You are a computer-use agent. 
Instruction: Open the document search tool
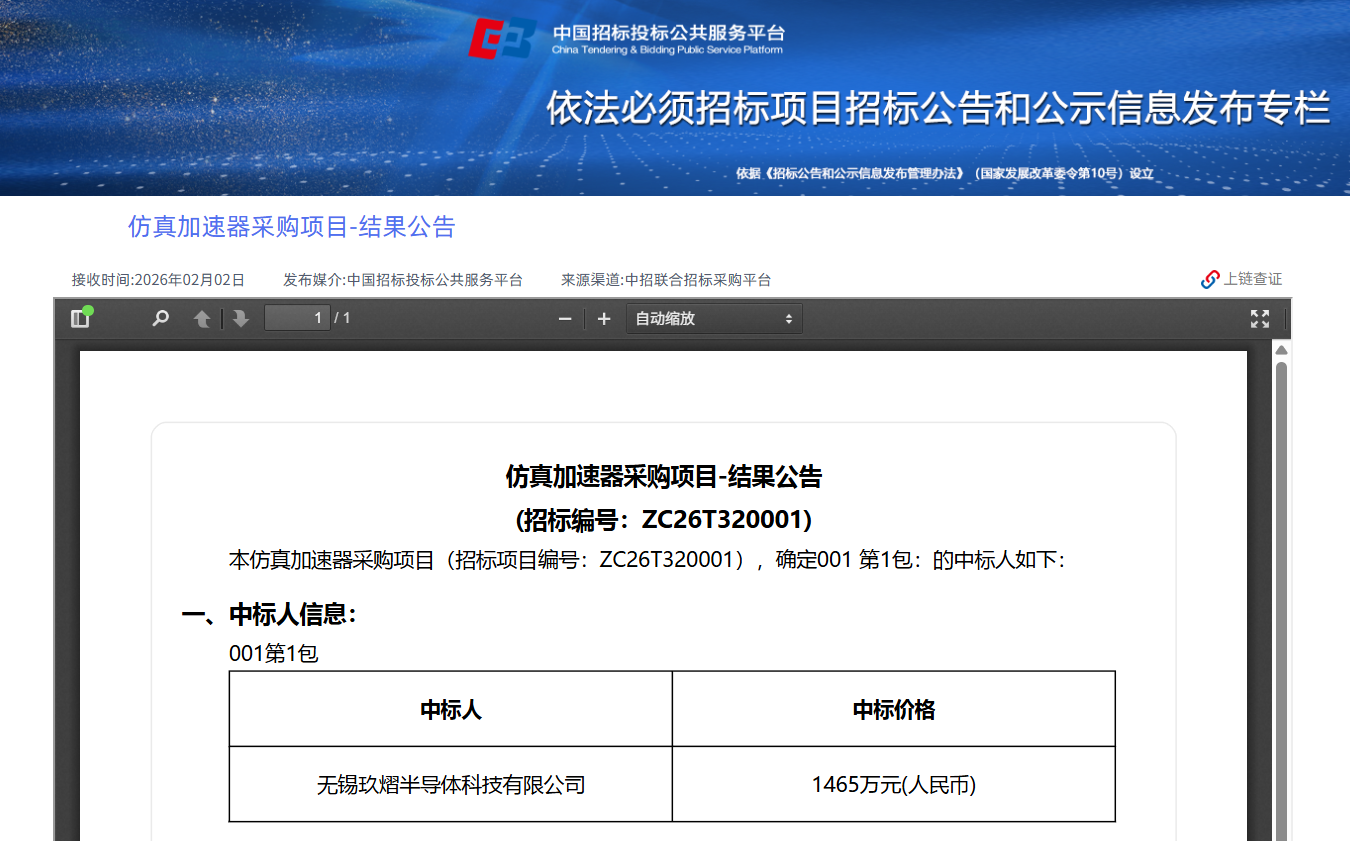pyautogui.click(x=160, y=317)
